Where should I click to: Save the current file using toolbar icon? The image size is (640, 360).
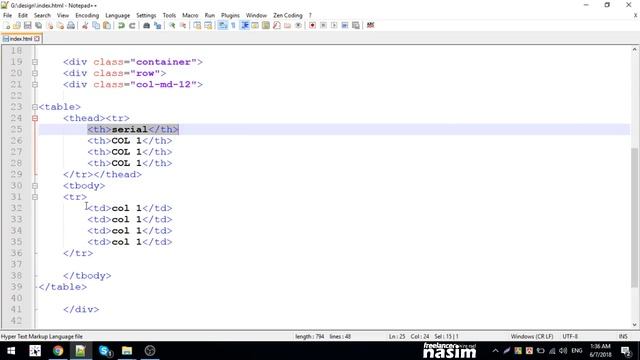tap(27, 25)
